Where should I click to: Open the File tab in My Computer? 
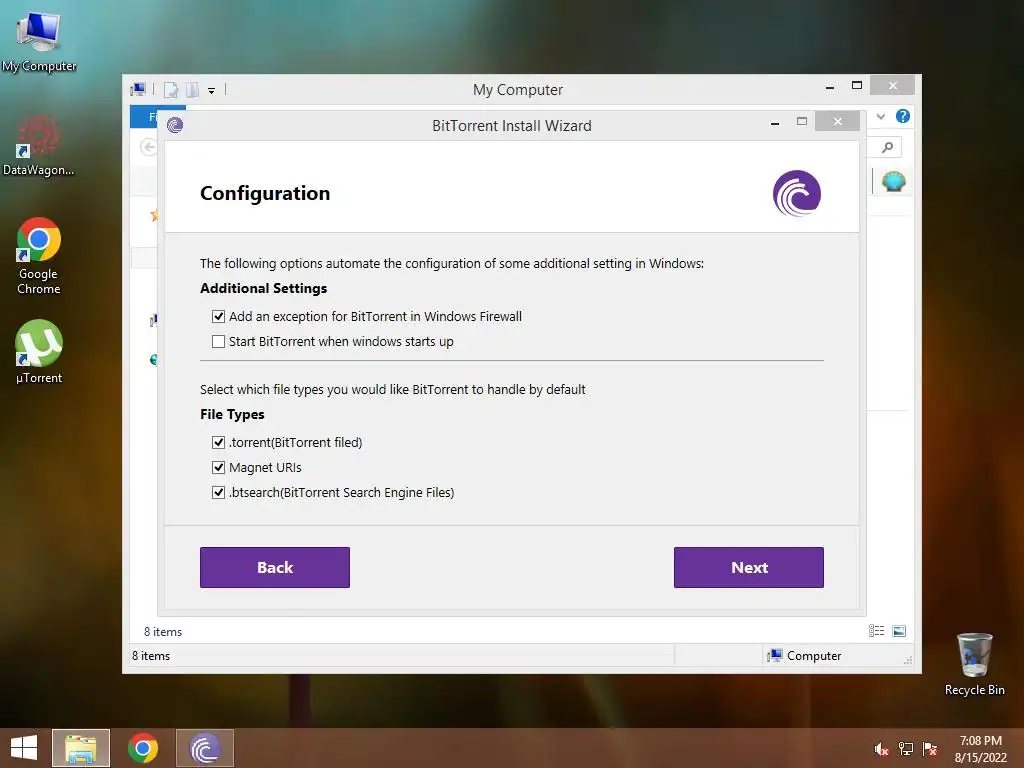(144, 117)
